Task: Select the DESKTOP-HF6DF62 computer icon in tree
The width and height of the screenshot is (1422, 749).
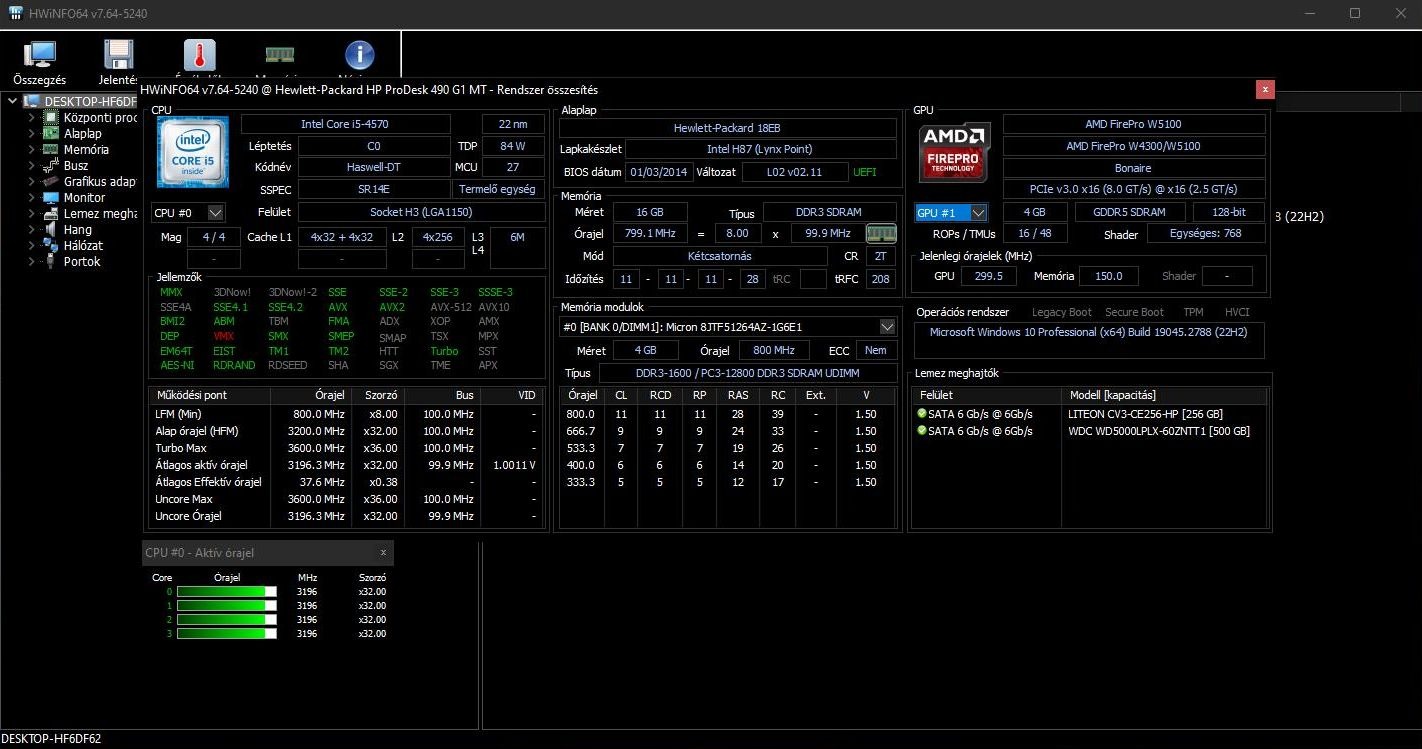Action: 32,101
